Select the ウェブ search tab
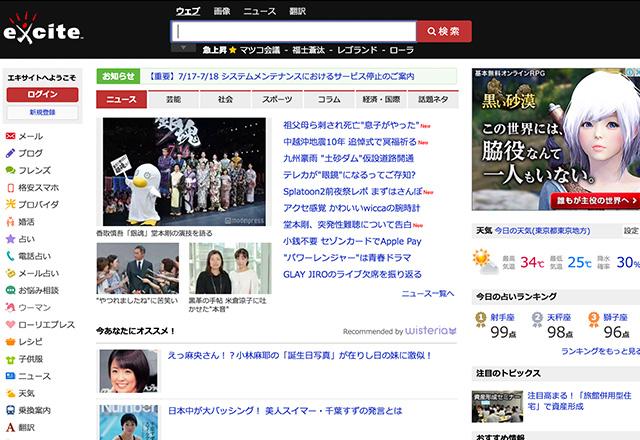Screen dimensions: 640x440 (x=188, y=11)
